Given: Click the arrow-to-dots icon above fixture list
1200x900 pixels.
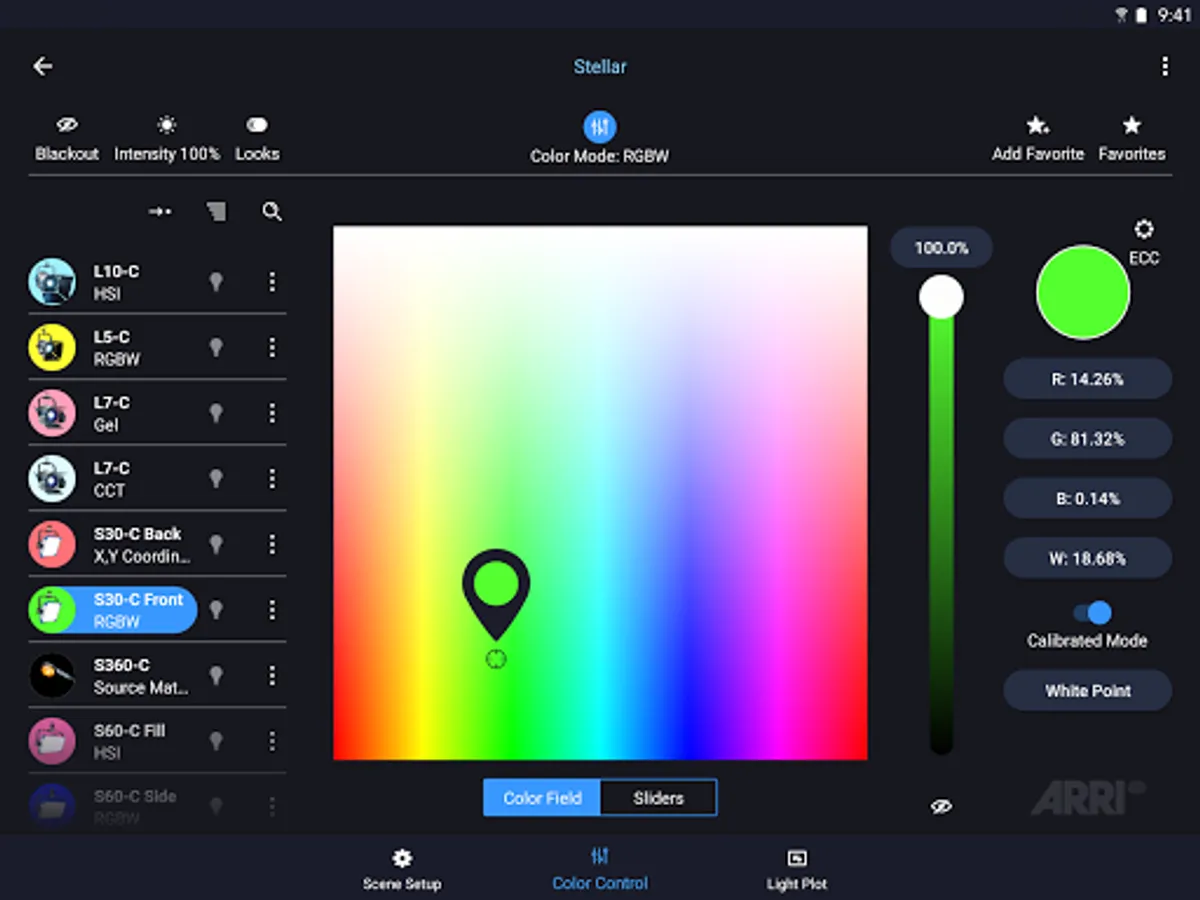Looking at the screenshot, I should point(160,211).
